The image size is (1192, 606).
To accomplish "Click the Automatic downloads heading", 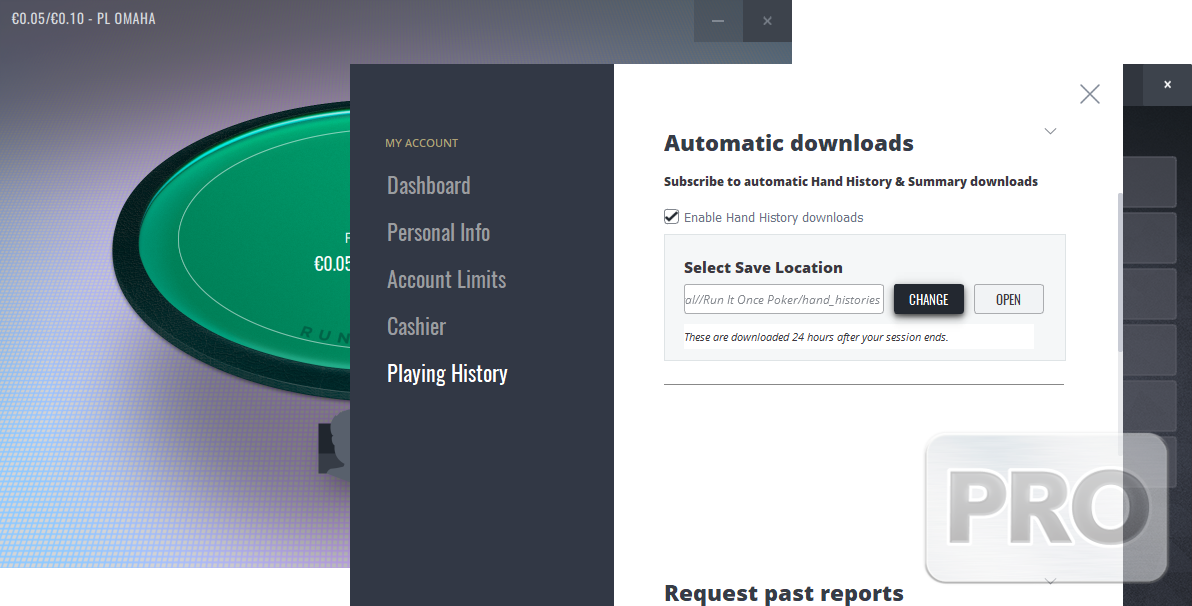I will point(788,143).
